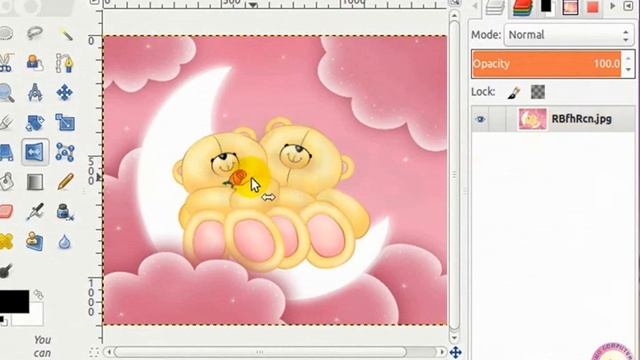Select the Perspective Clone tool
The image size is (640, 360).
35,241
